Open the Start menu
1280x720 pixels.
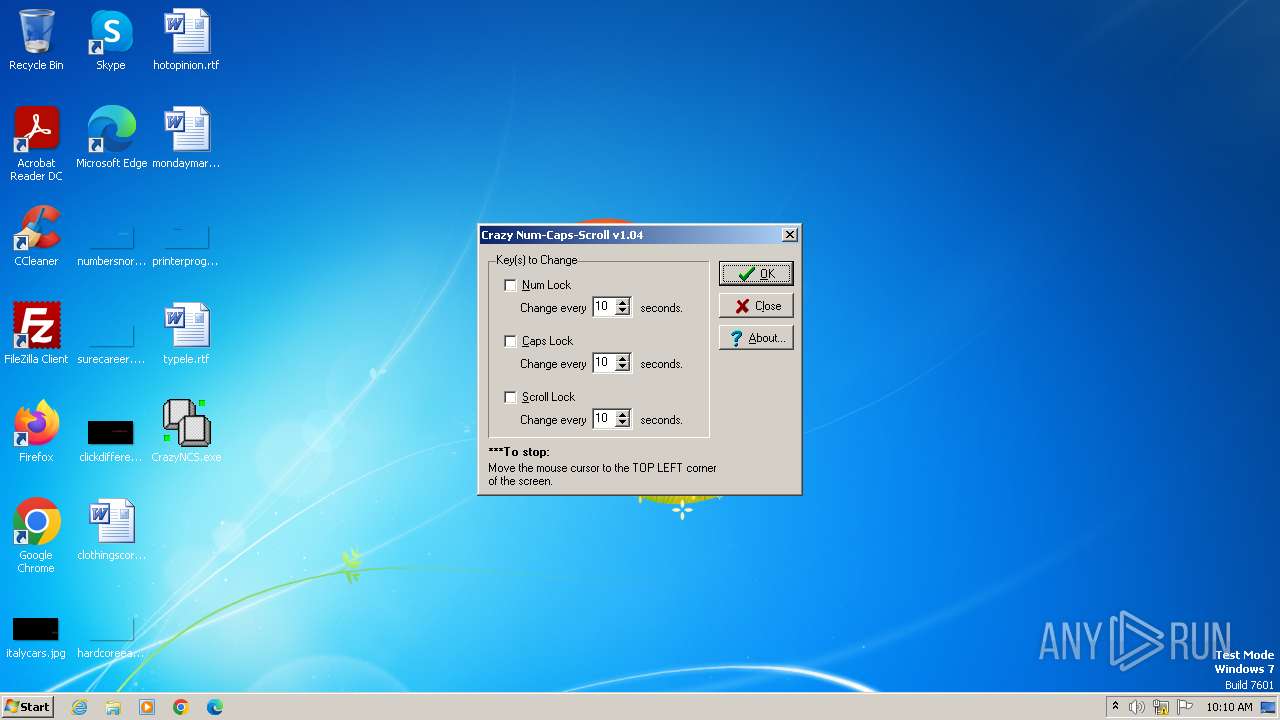[27, 707]
